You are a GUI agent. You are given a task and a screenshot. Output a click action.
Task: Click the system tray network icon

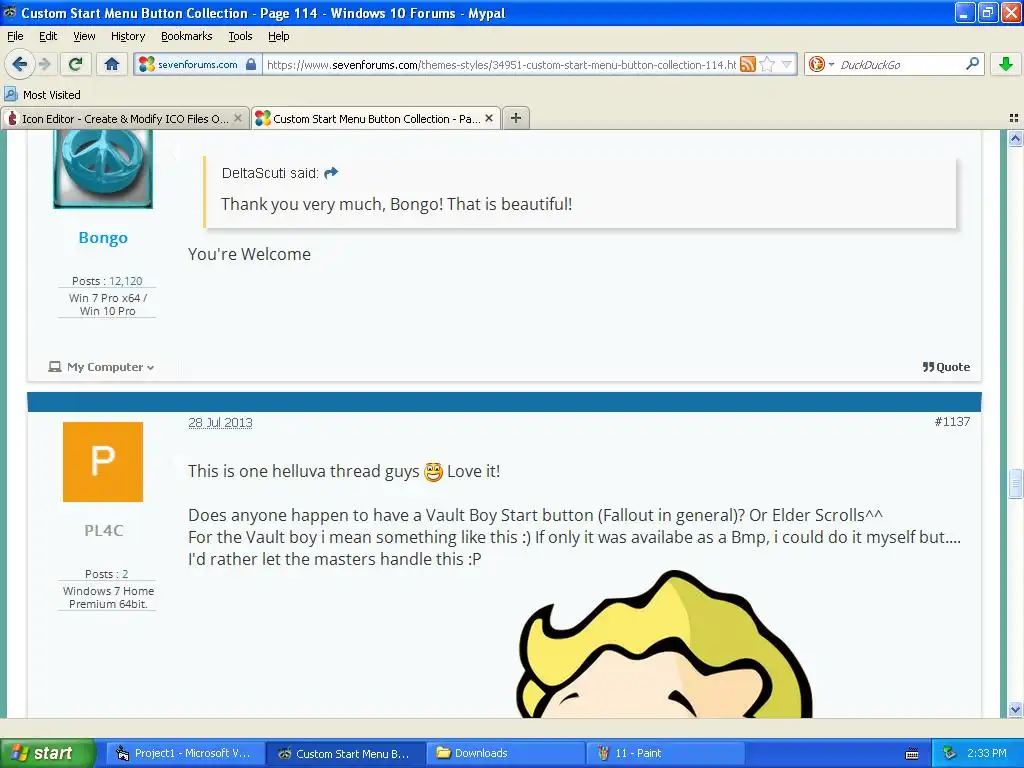[x=949, y=754]
